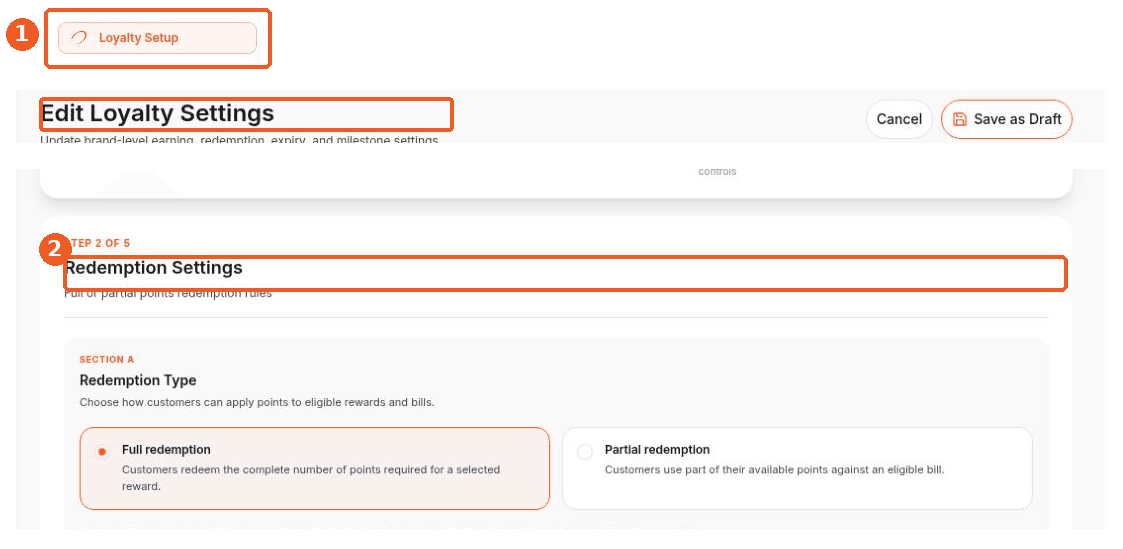Image resolution: width=1123 pixels, height=549 pixels.
Task: Click the SECTION A label
Action: [107, 359]
